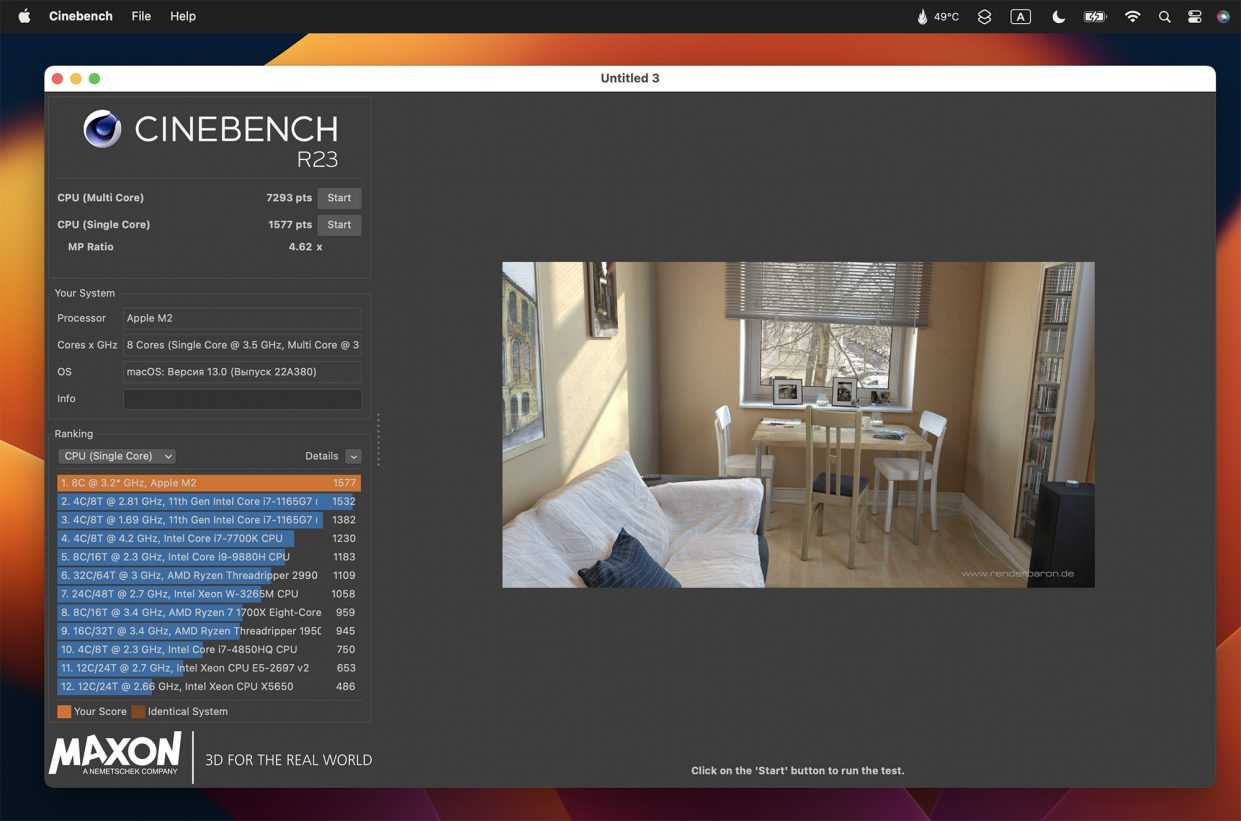Open the Apple menu
The height and width of the screenshot is (821, 1241).
[x=24, y=16]
